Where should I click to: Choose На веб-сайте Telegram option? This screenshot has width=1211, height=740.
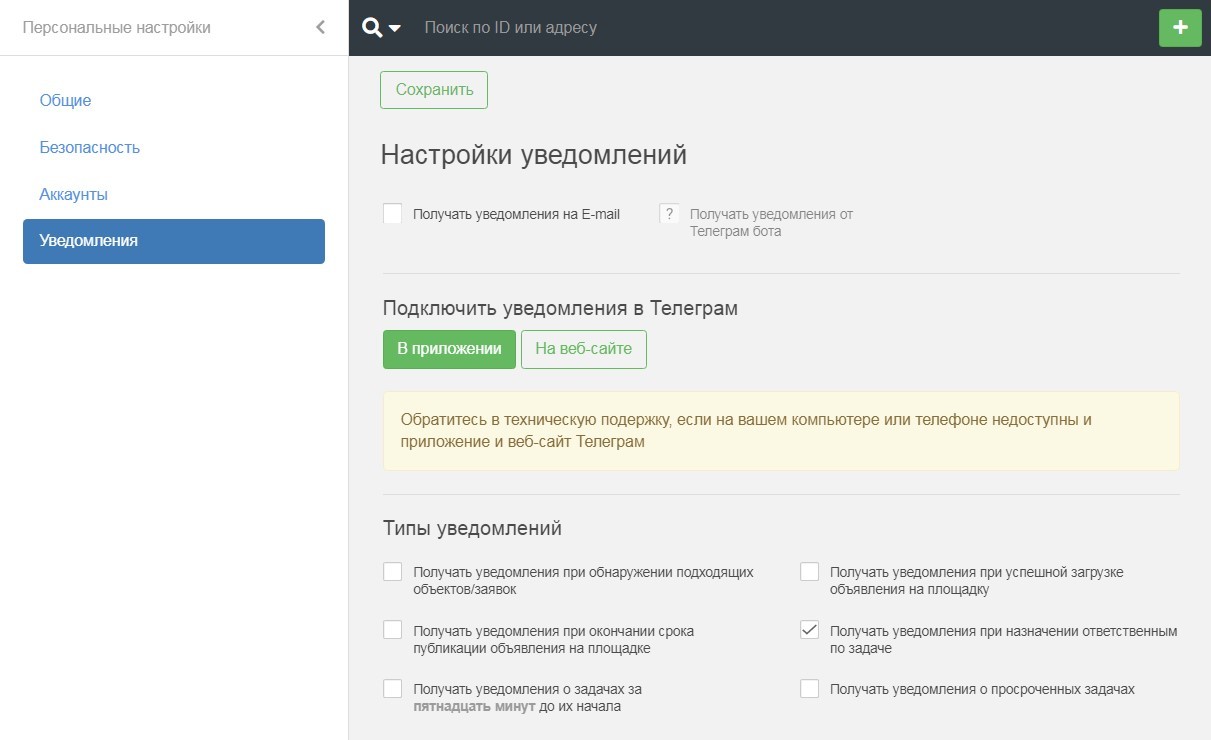584,349
